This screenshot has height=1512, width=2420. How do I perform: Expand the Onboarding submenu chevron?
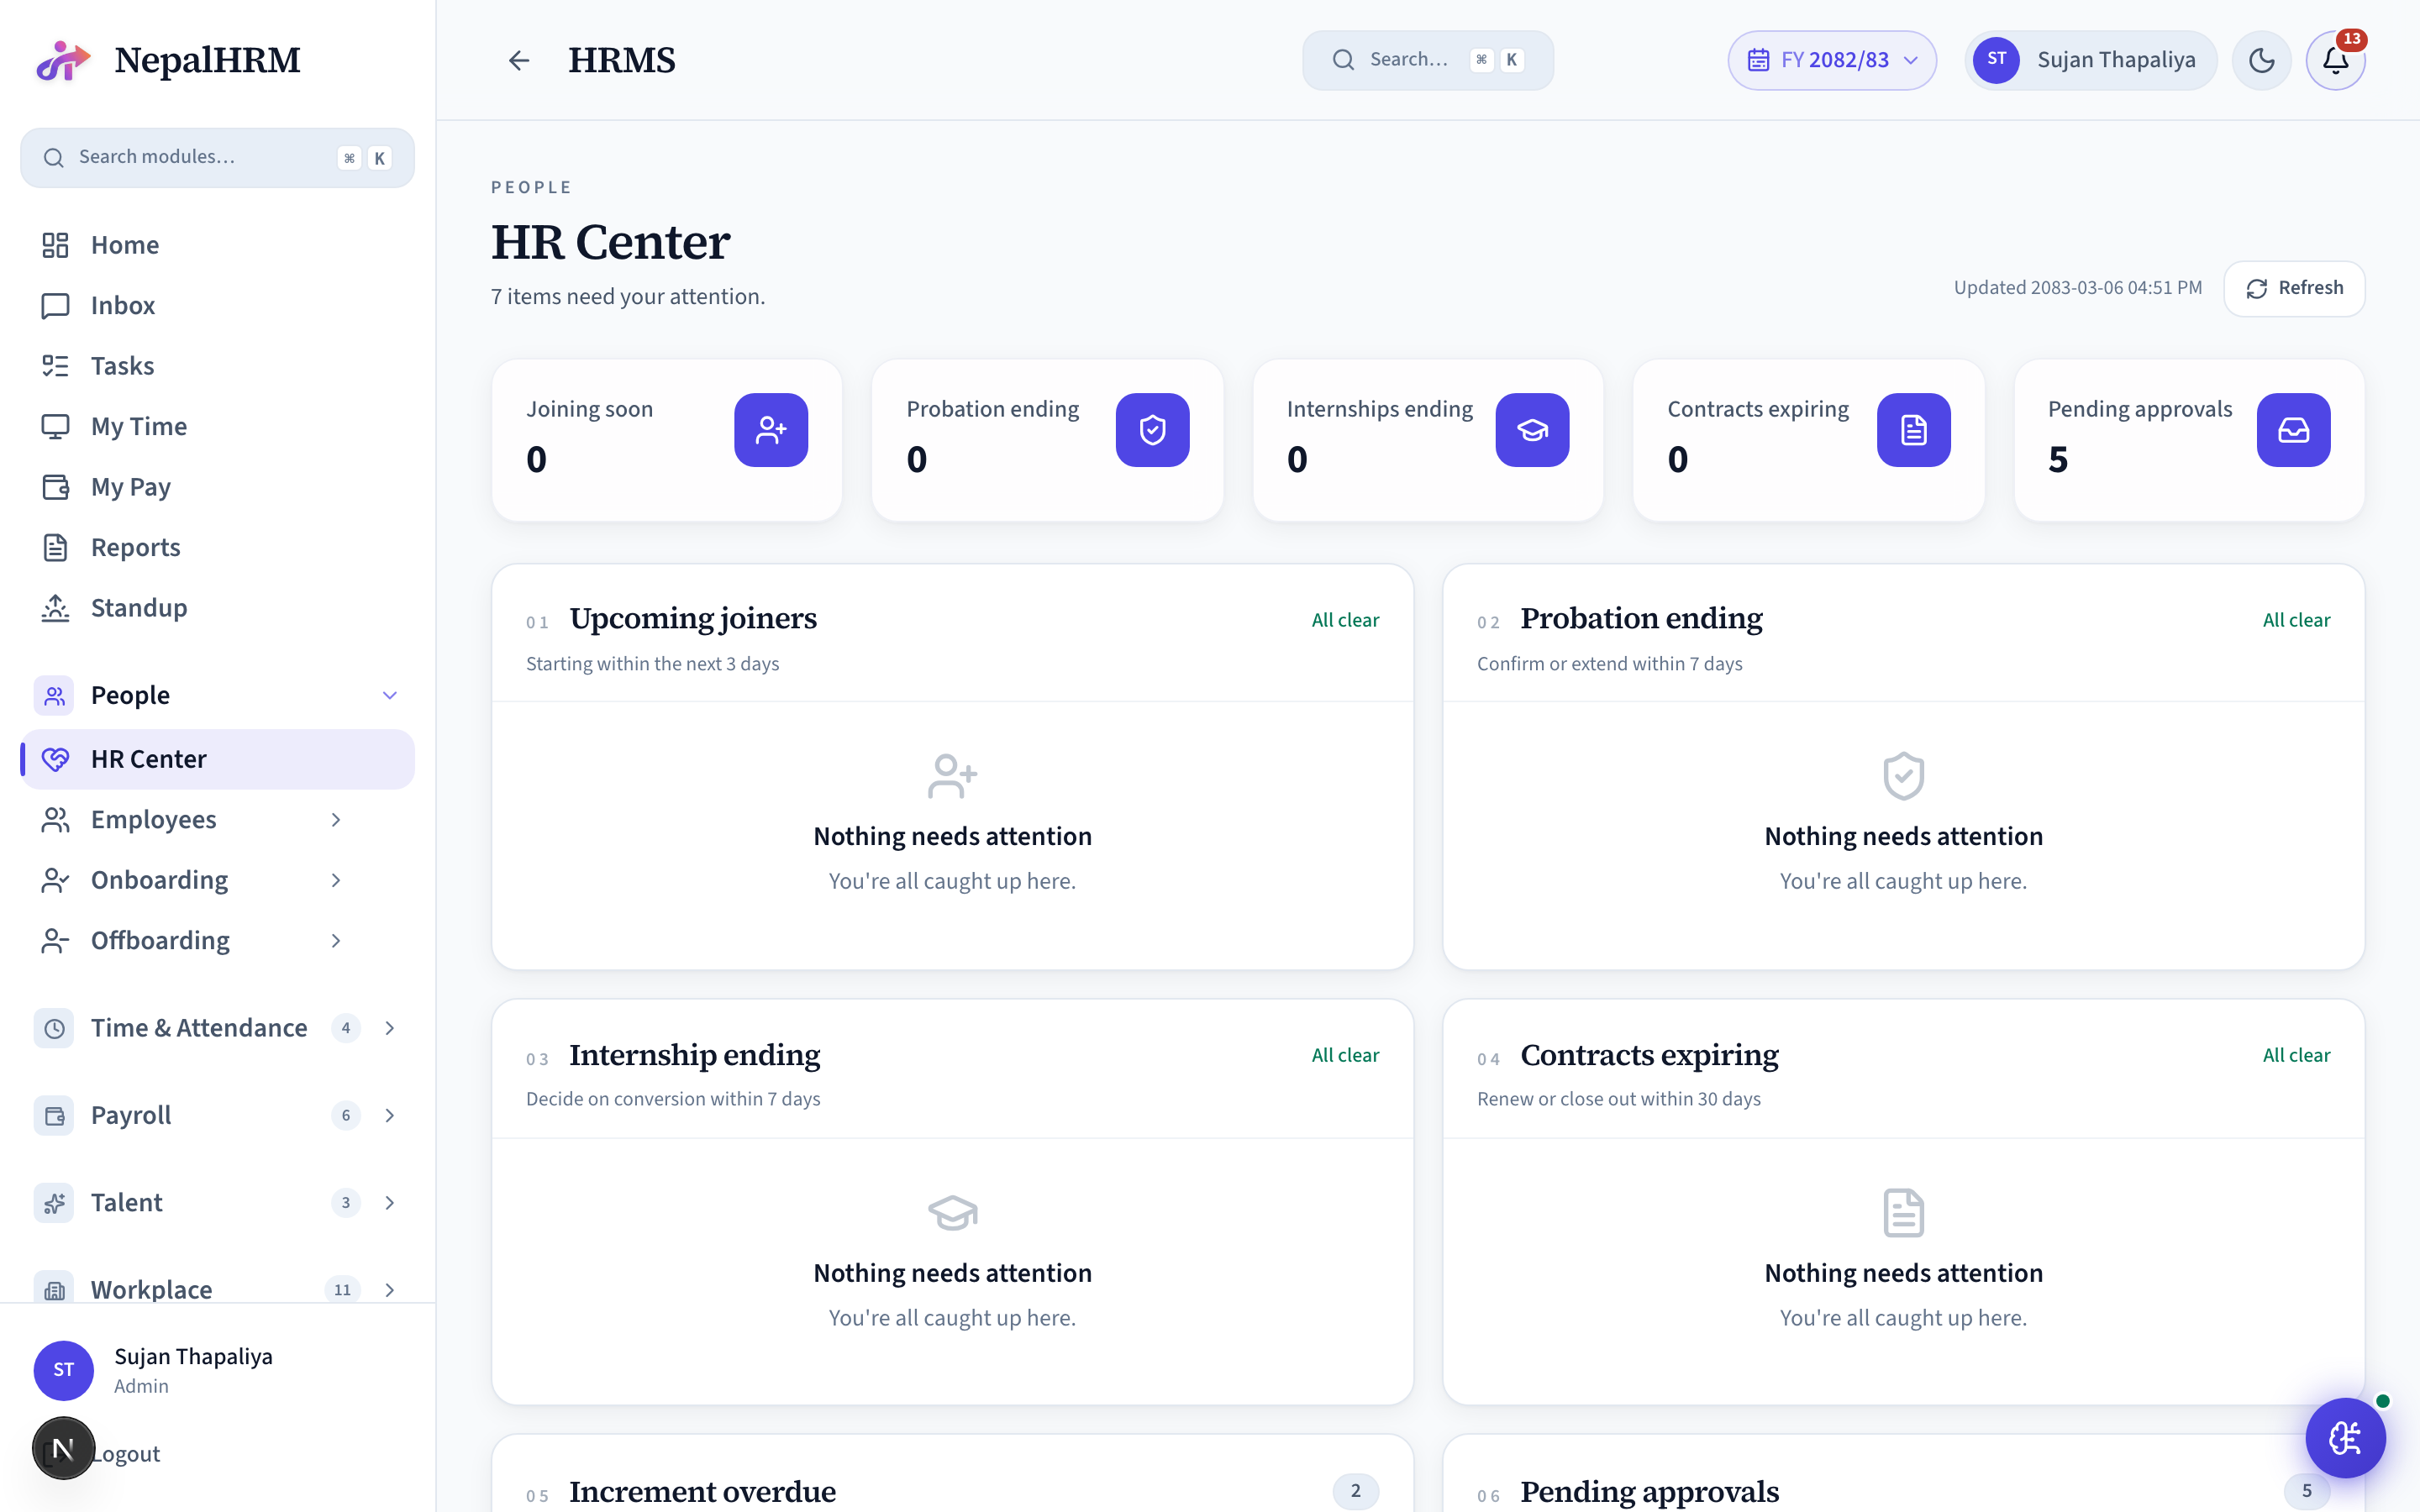336,880
